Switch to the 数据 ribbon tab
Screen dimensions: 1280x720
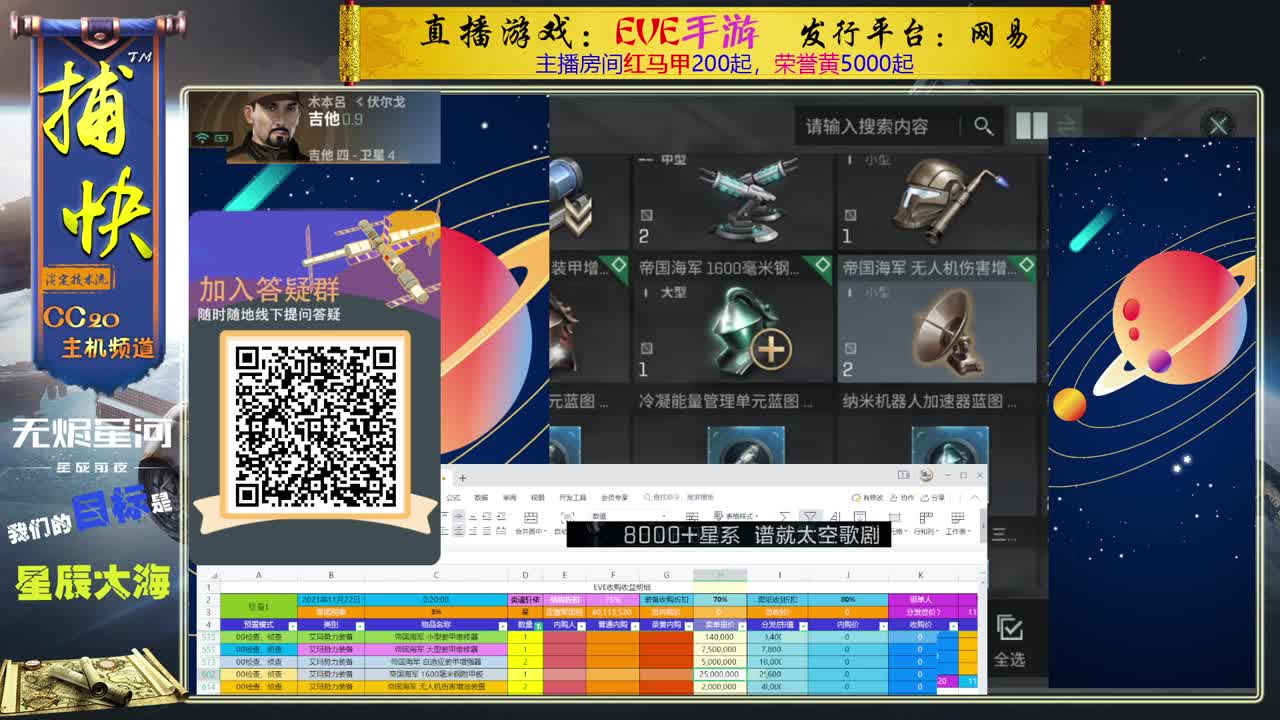[x=480, y=497]
